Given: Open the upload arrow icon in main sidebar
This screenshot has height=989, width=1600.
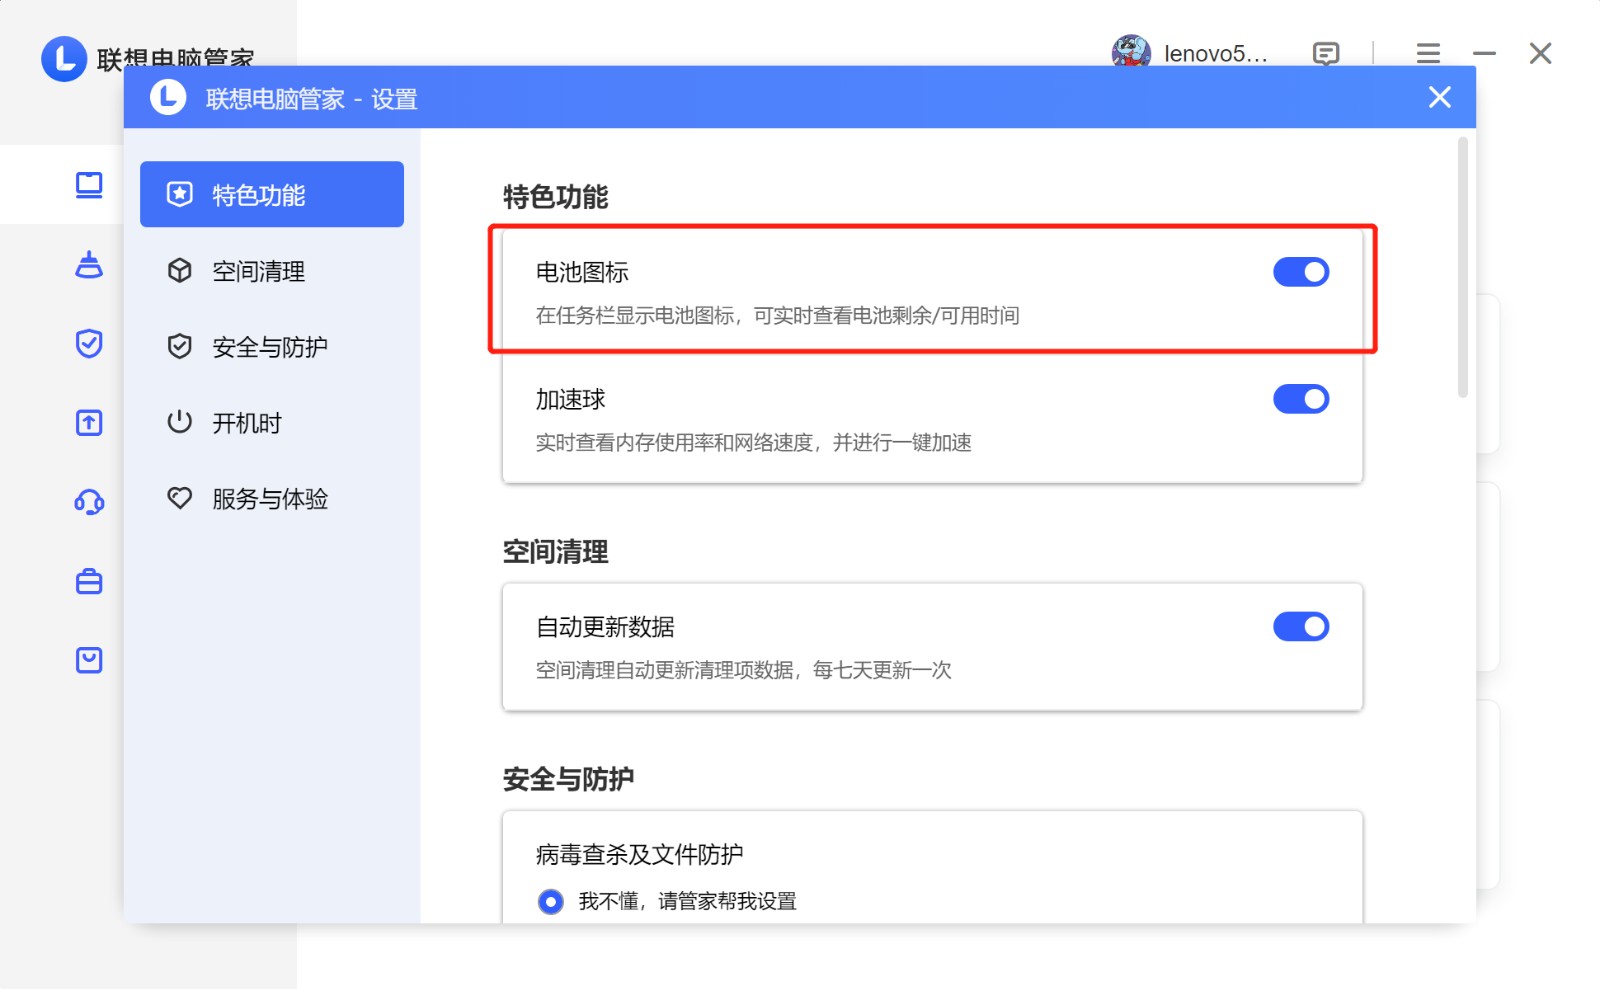Looking at the screenshot, I should coord(89,422).
